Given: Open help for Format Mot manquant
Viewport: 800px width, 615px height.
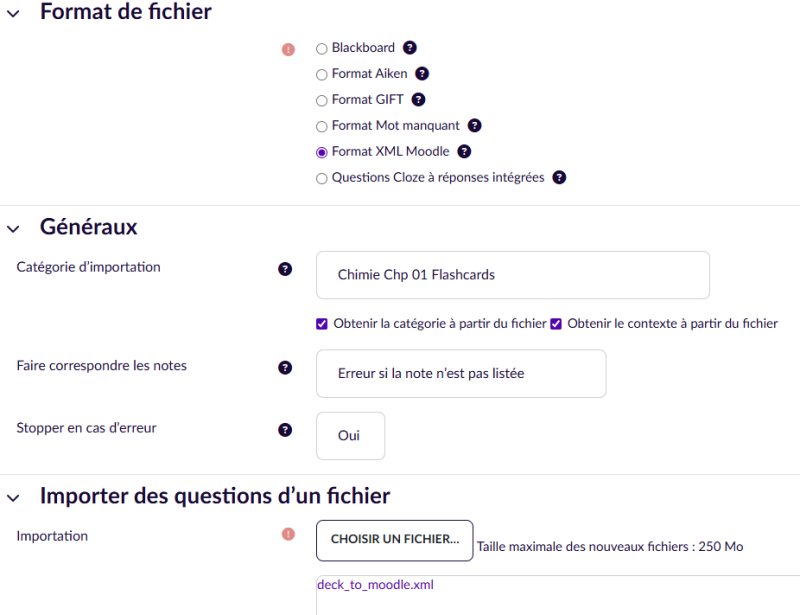Looking at the screenshot, I should (x=474, y=126).
